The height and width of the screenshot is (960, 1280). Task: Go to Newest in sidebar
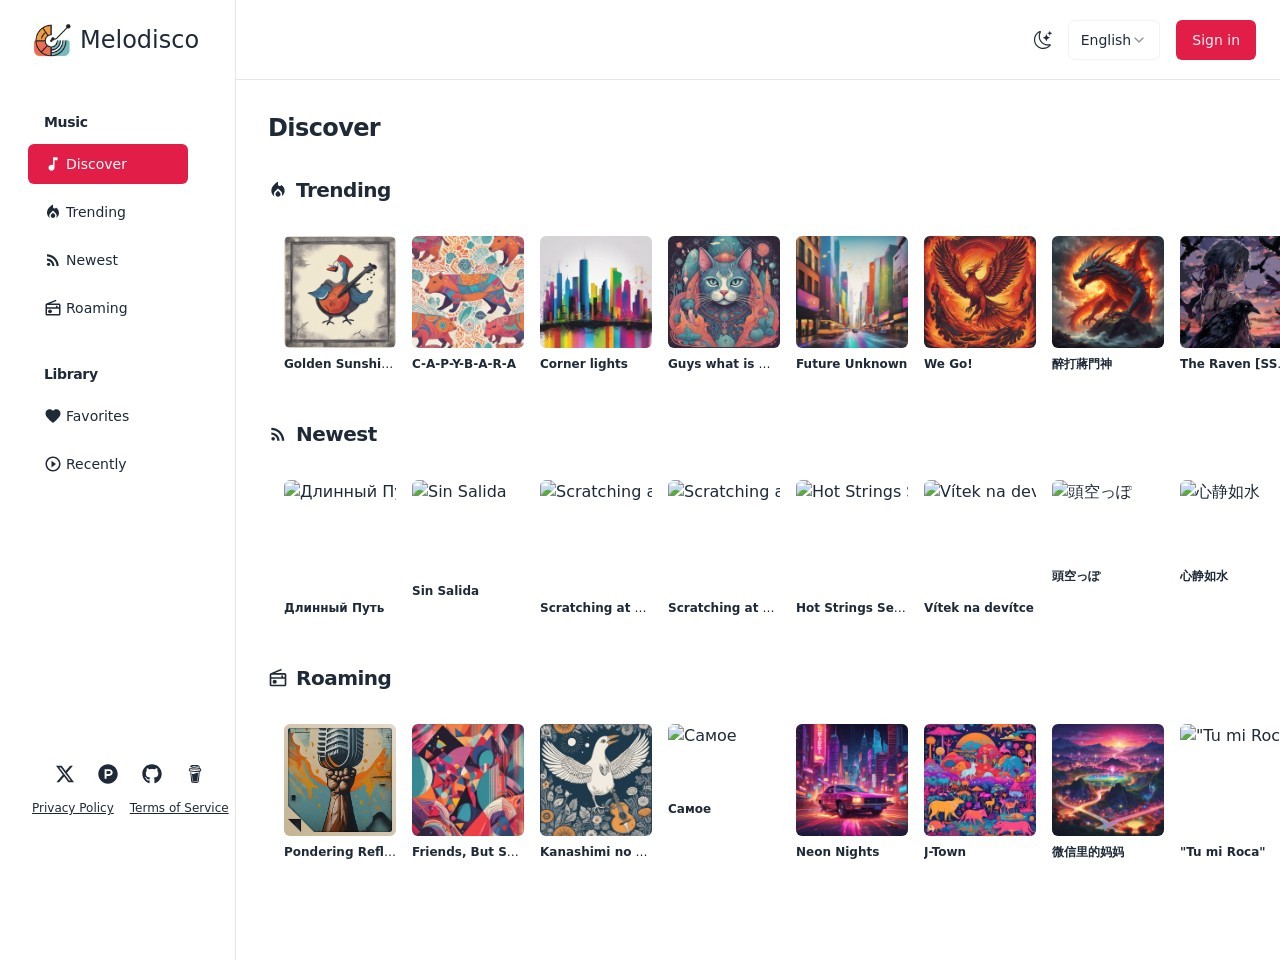click(x=91, y=260)
